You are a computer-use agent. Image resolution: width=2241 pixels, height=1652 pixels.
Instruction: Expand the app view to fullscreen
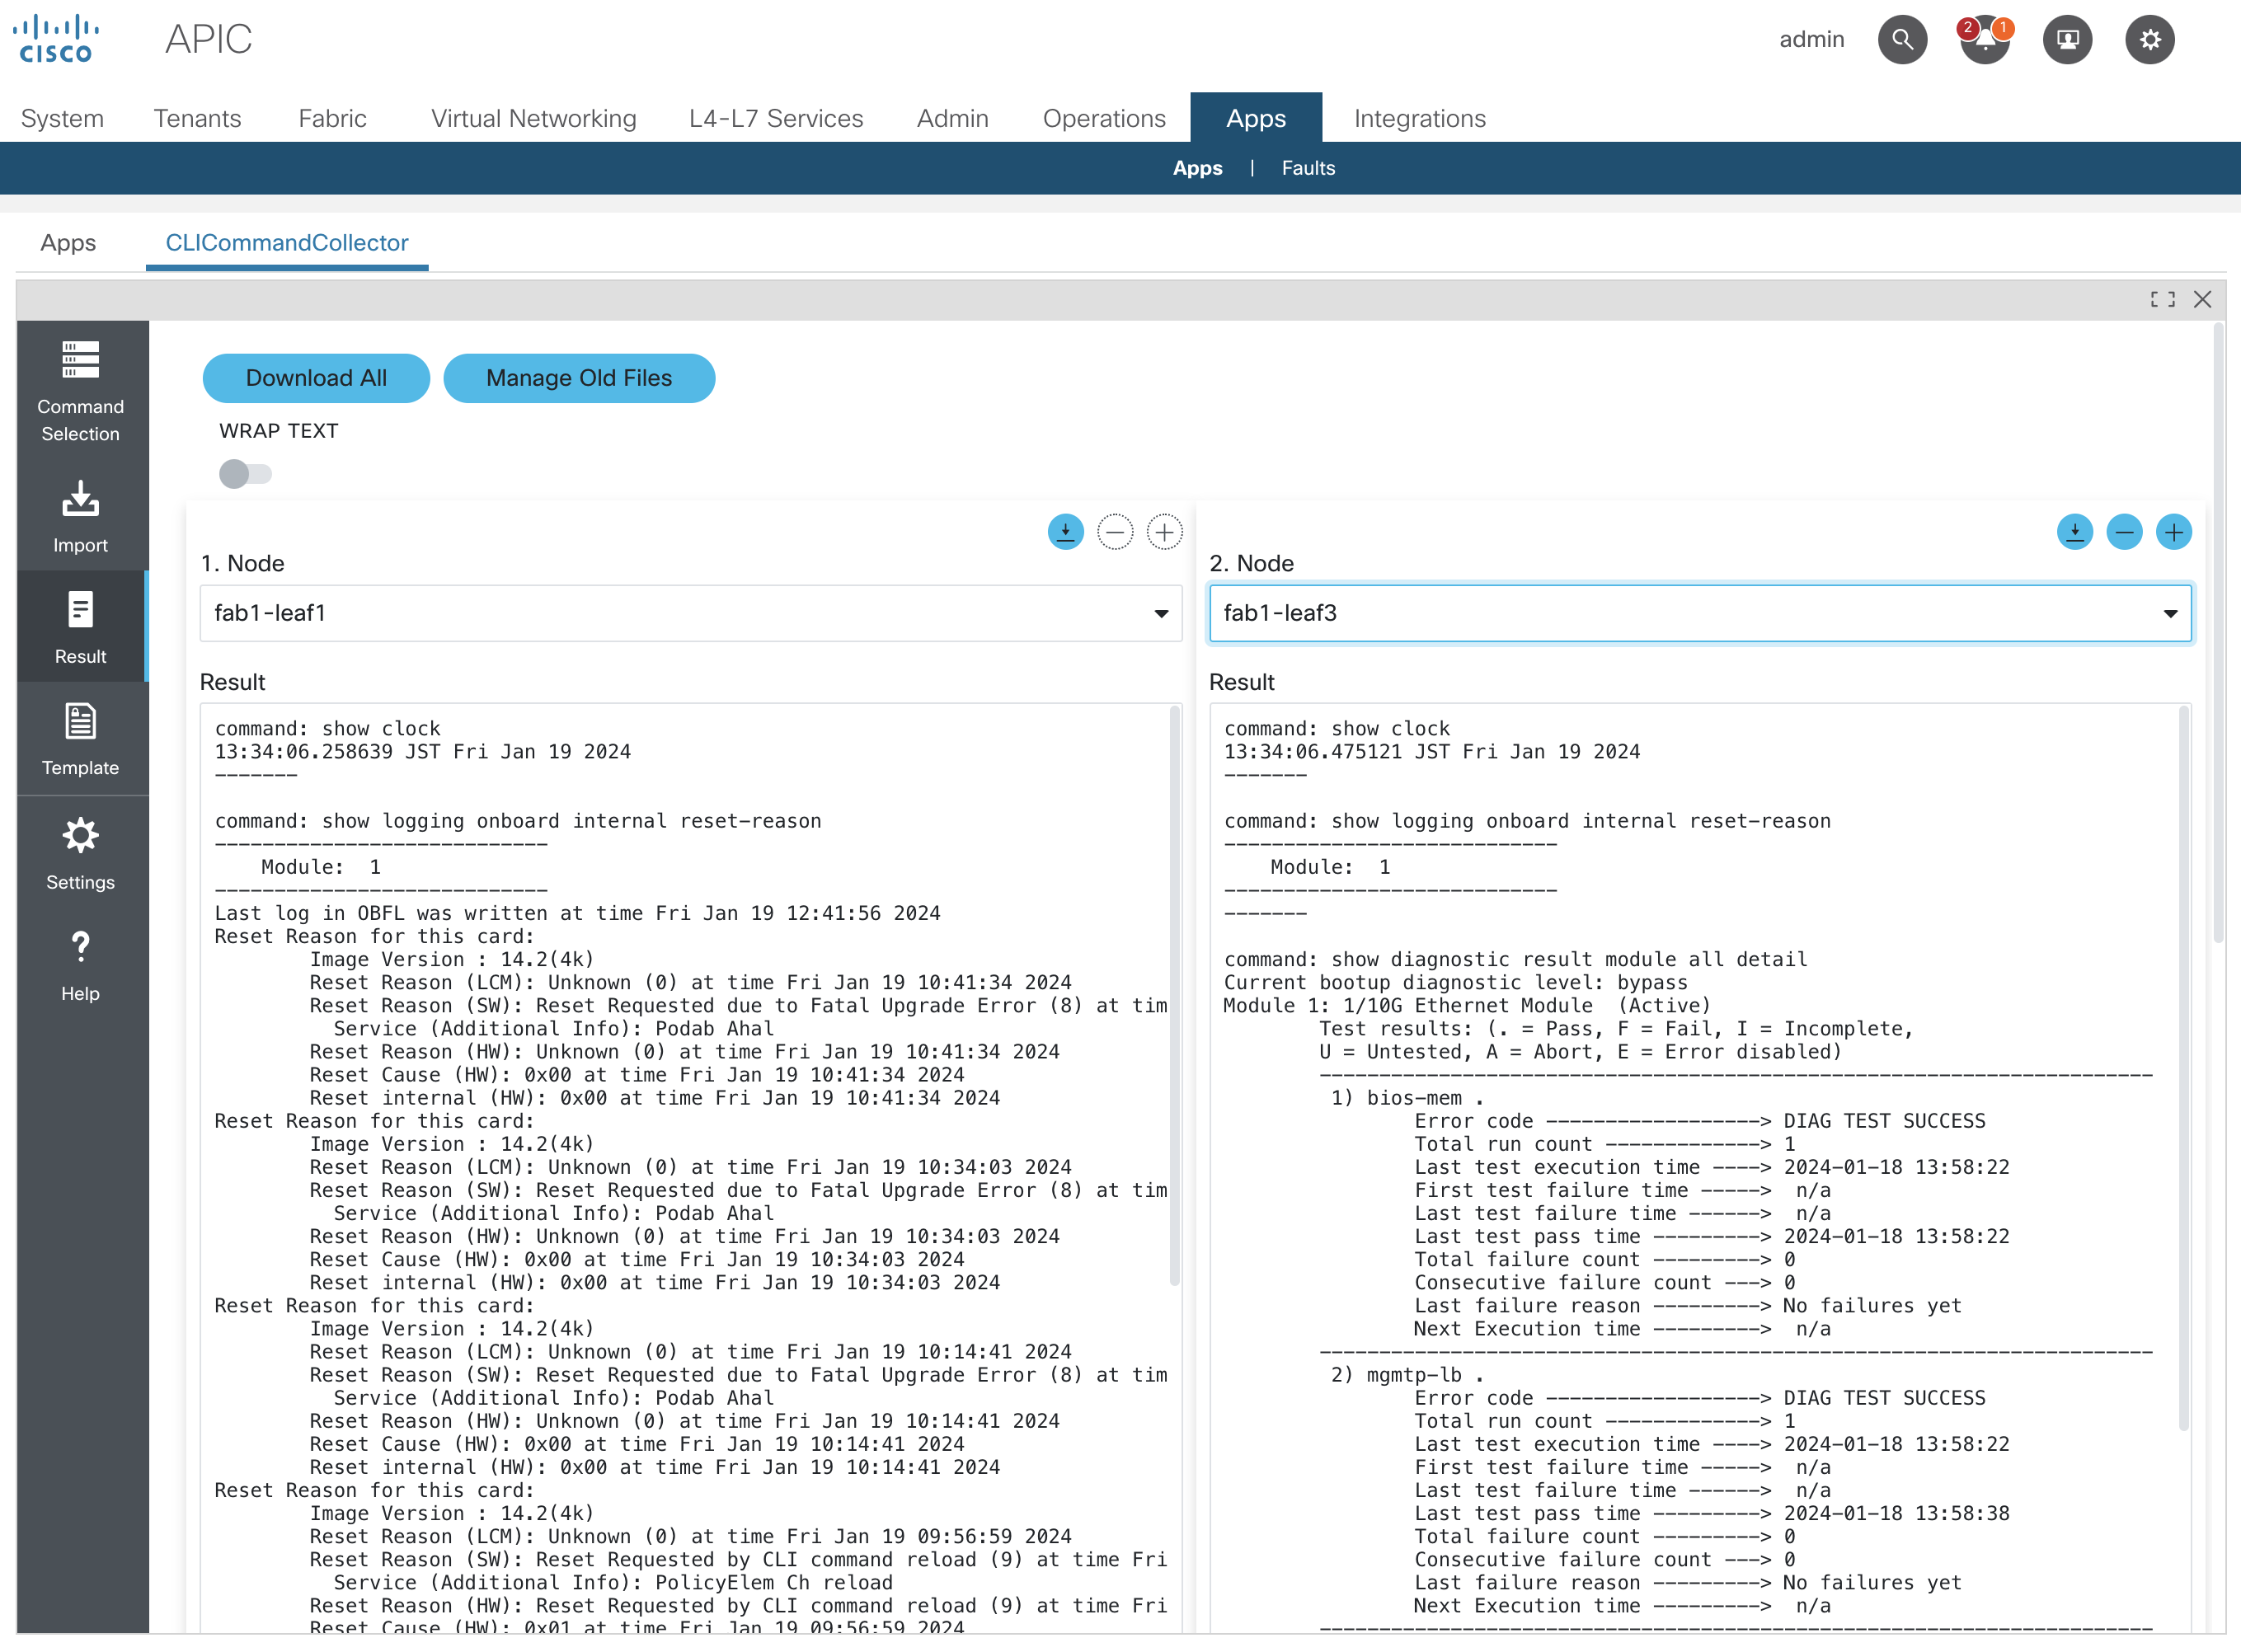pos(2162,299)
